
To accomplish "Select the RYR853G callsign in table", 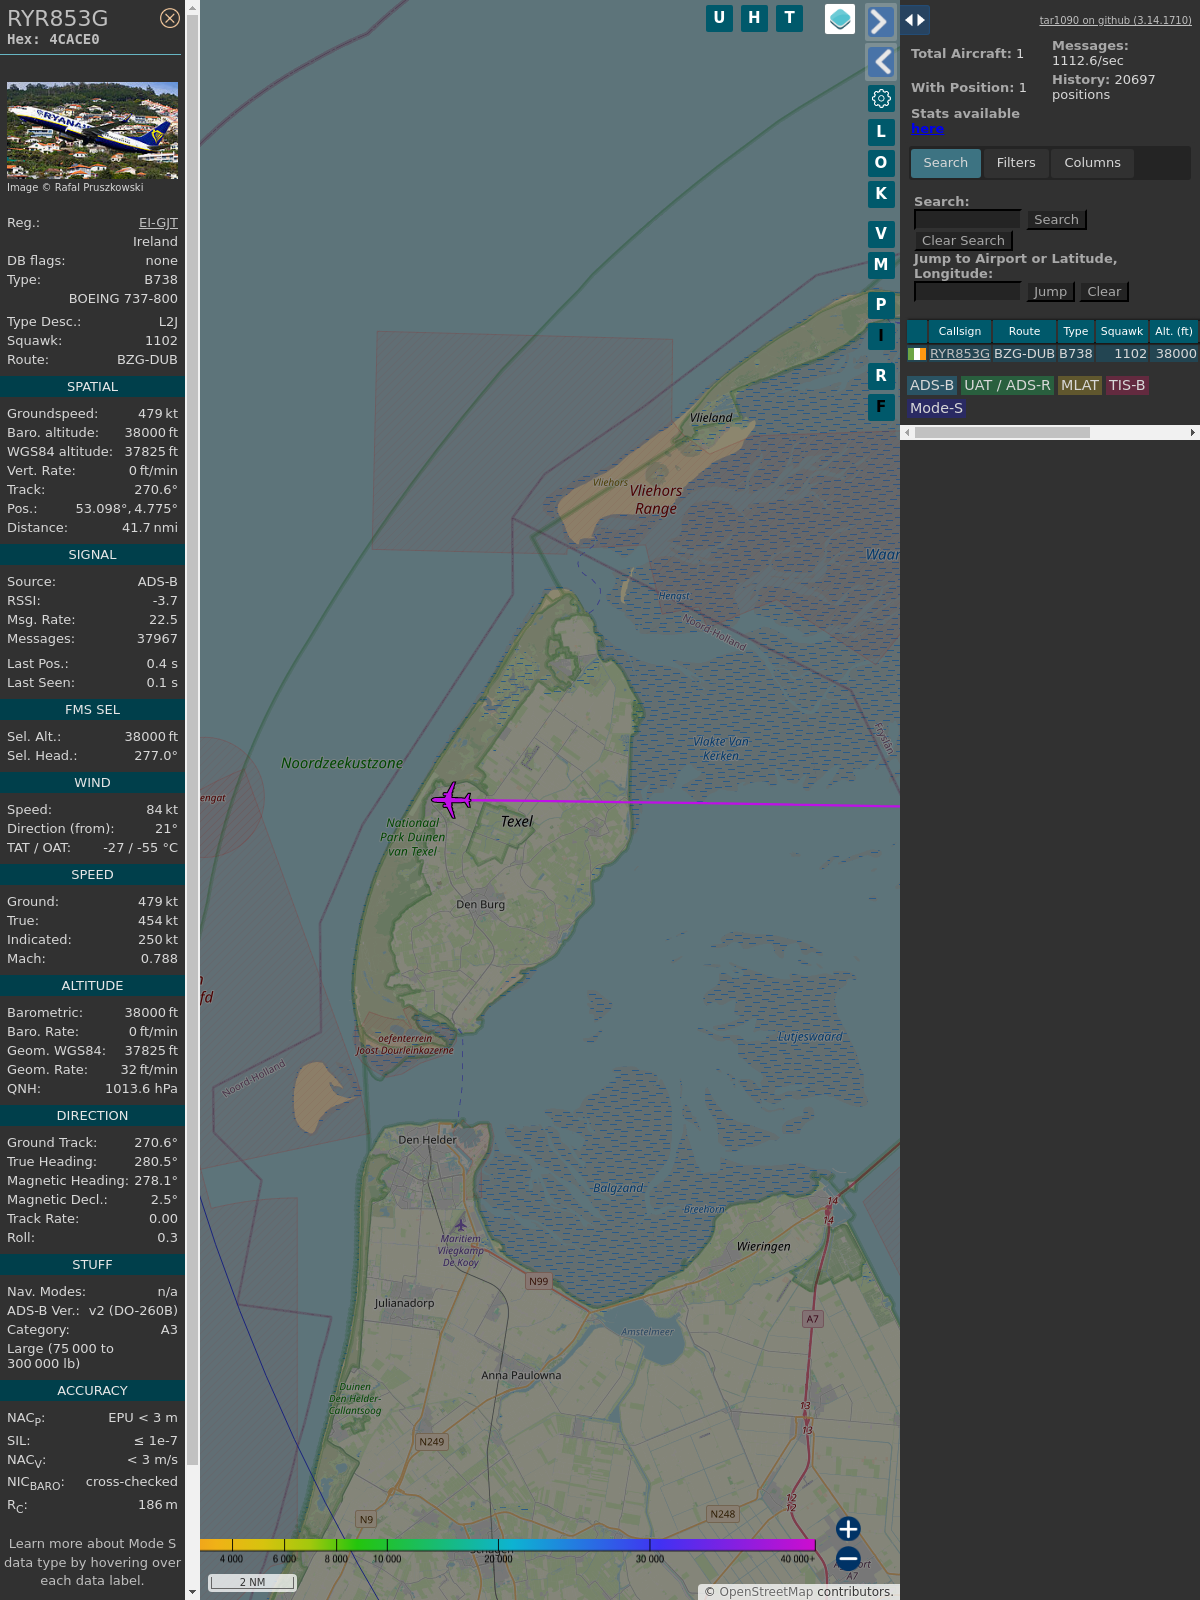I will (x=959, y=354).
